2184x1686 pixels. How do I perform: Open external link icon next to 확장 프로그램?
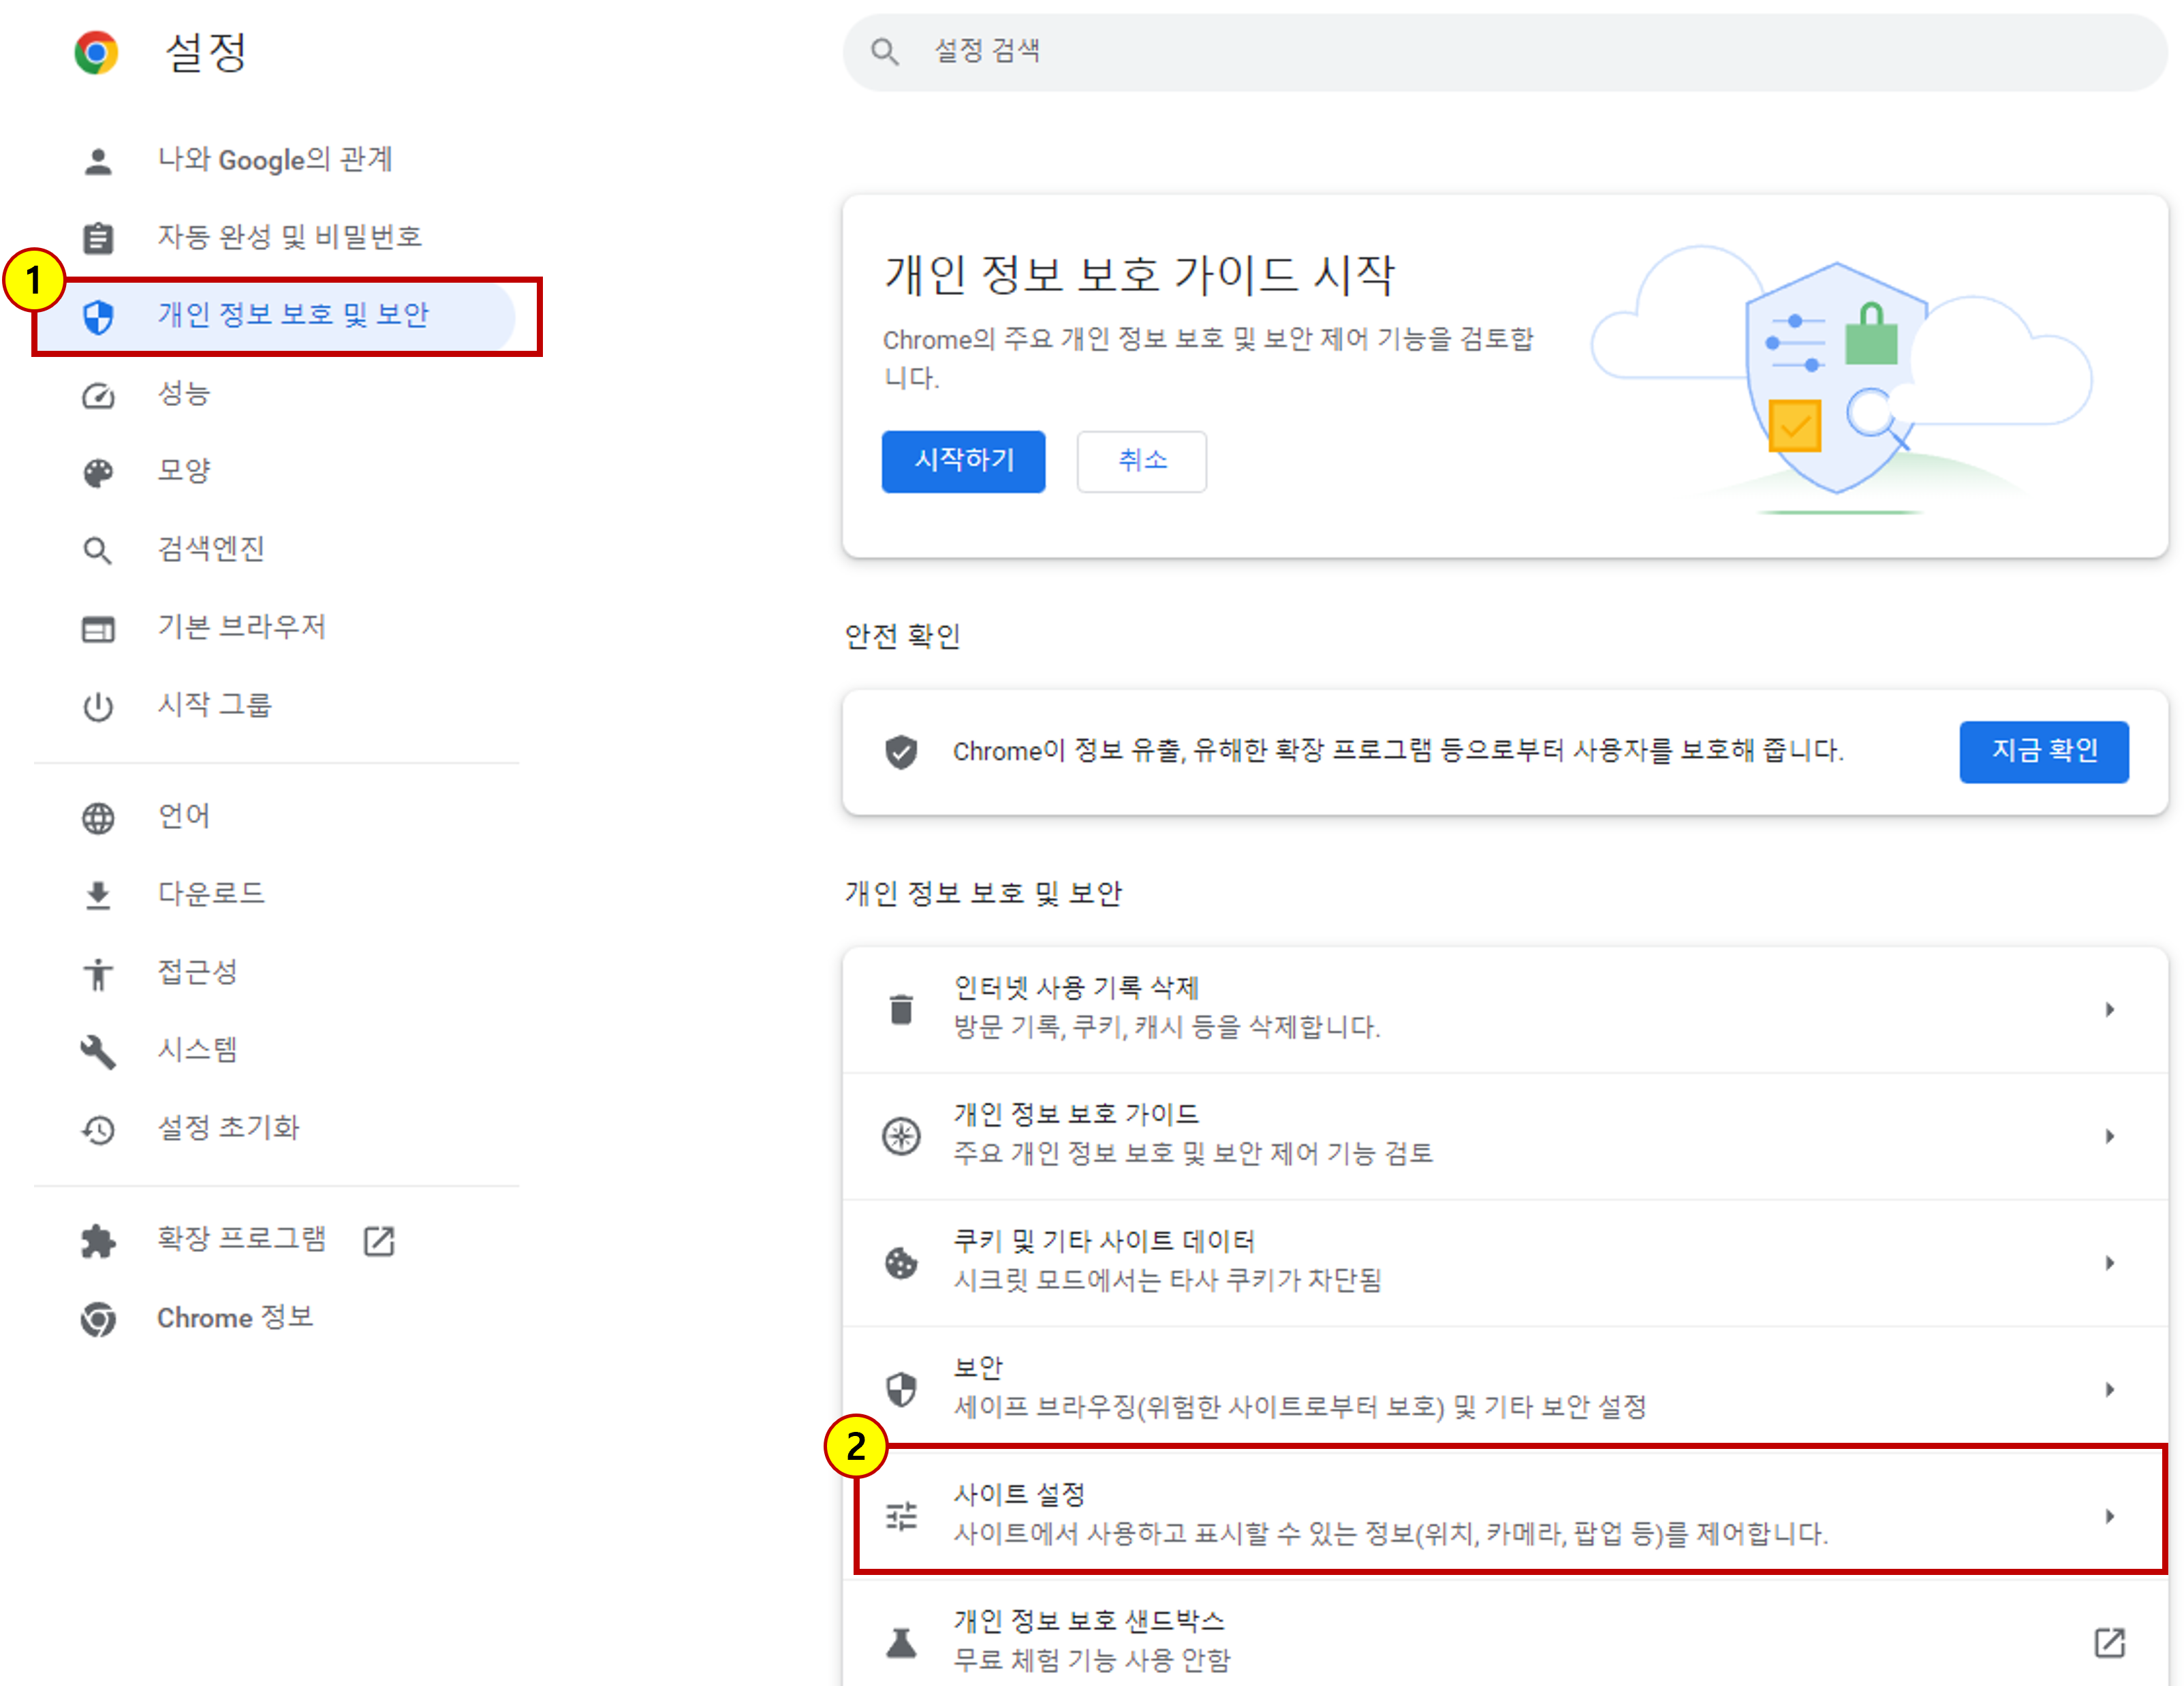[x=379, y=1241]
